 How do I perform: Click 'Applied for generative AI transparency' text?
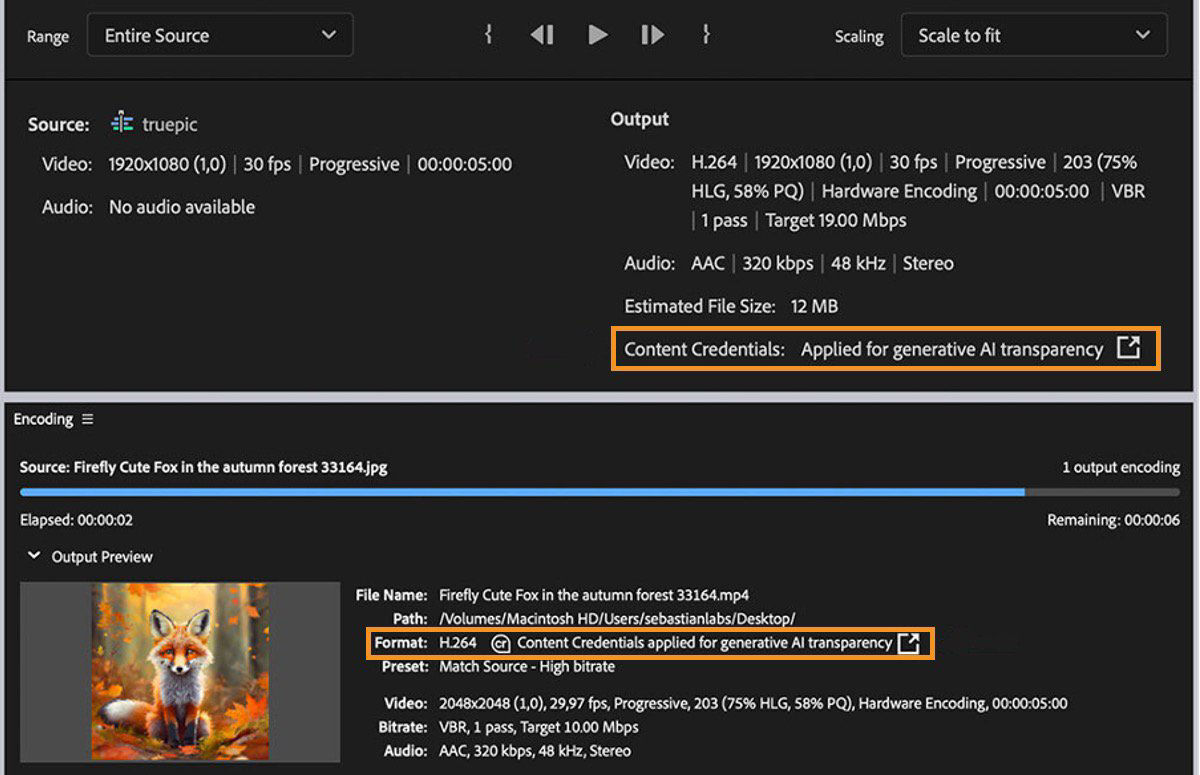click(x=955, y=349)
